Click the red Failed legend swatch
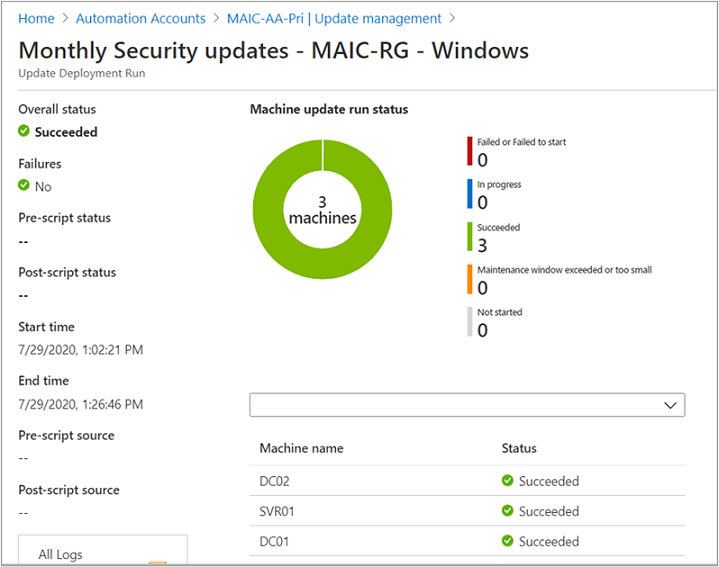Viewport: 719px width, 567px height. 469,152
